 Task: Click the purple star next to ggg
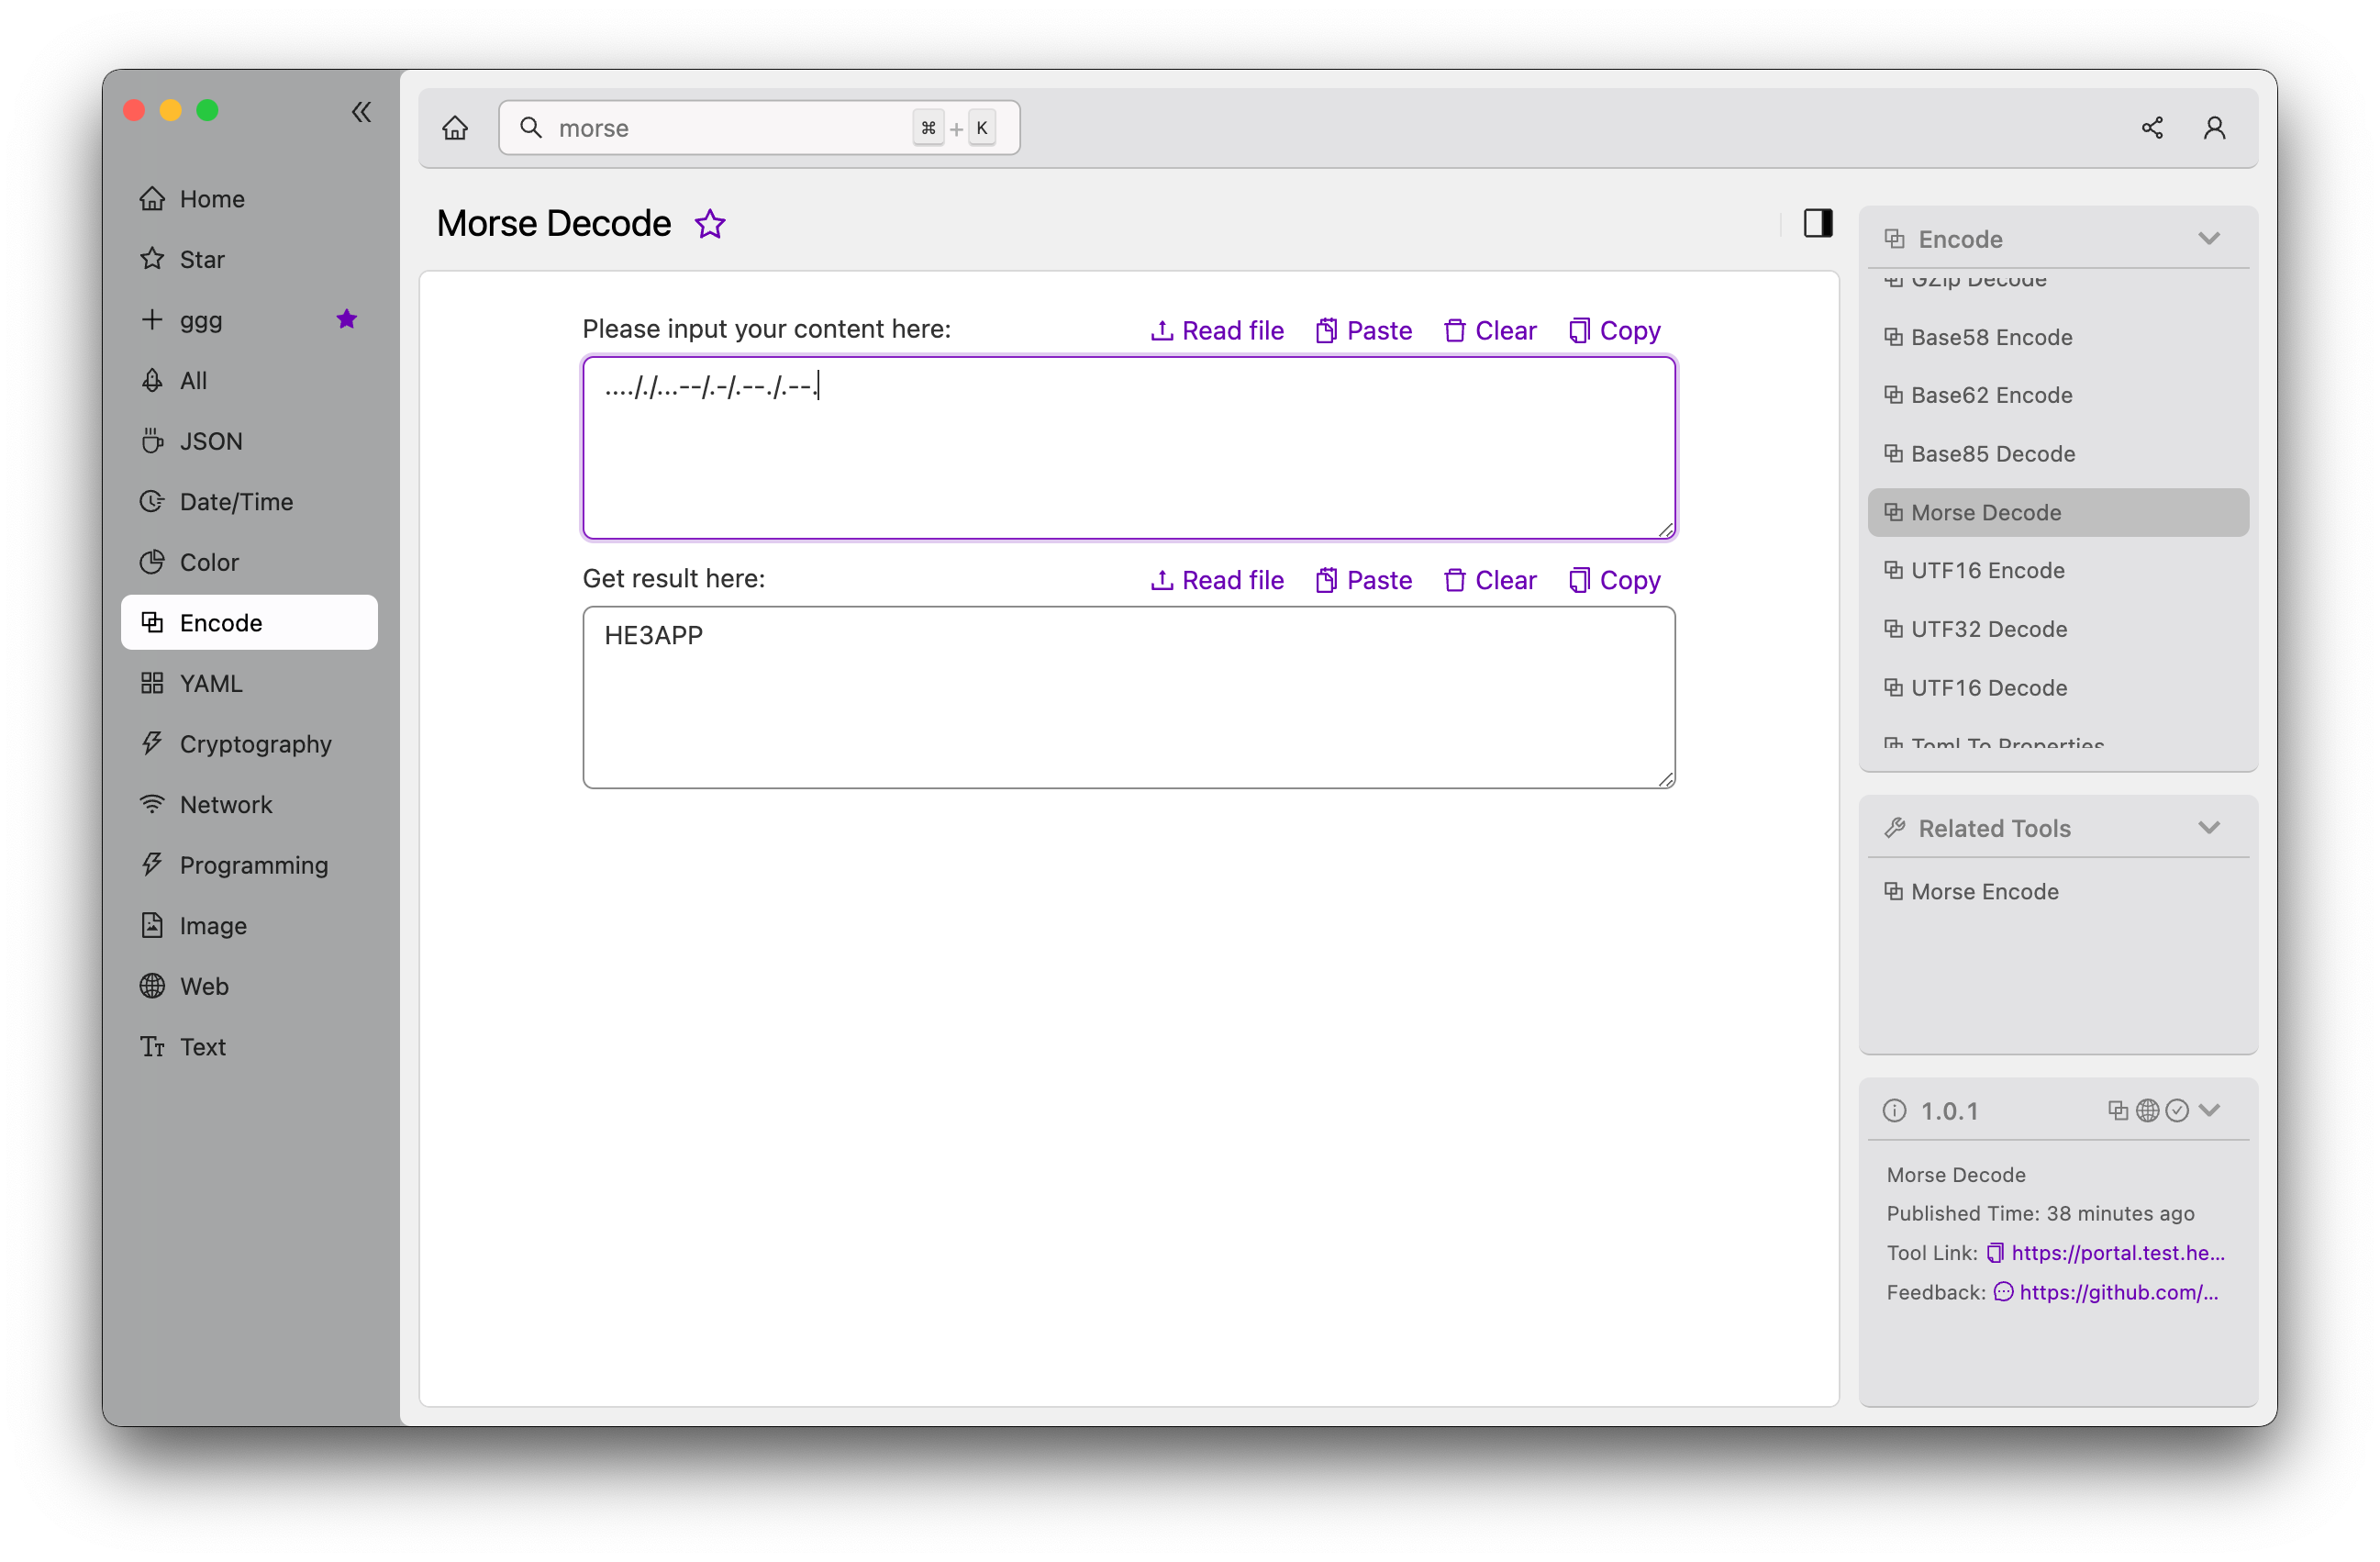pyautogui.click(x=347, y=319)
